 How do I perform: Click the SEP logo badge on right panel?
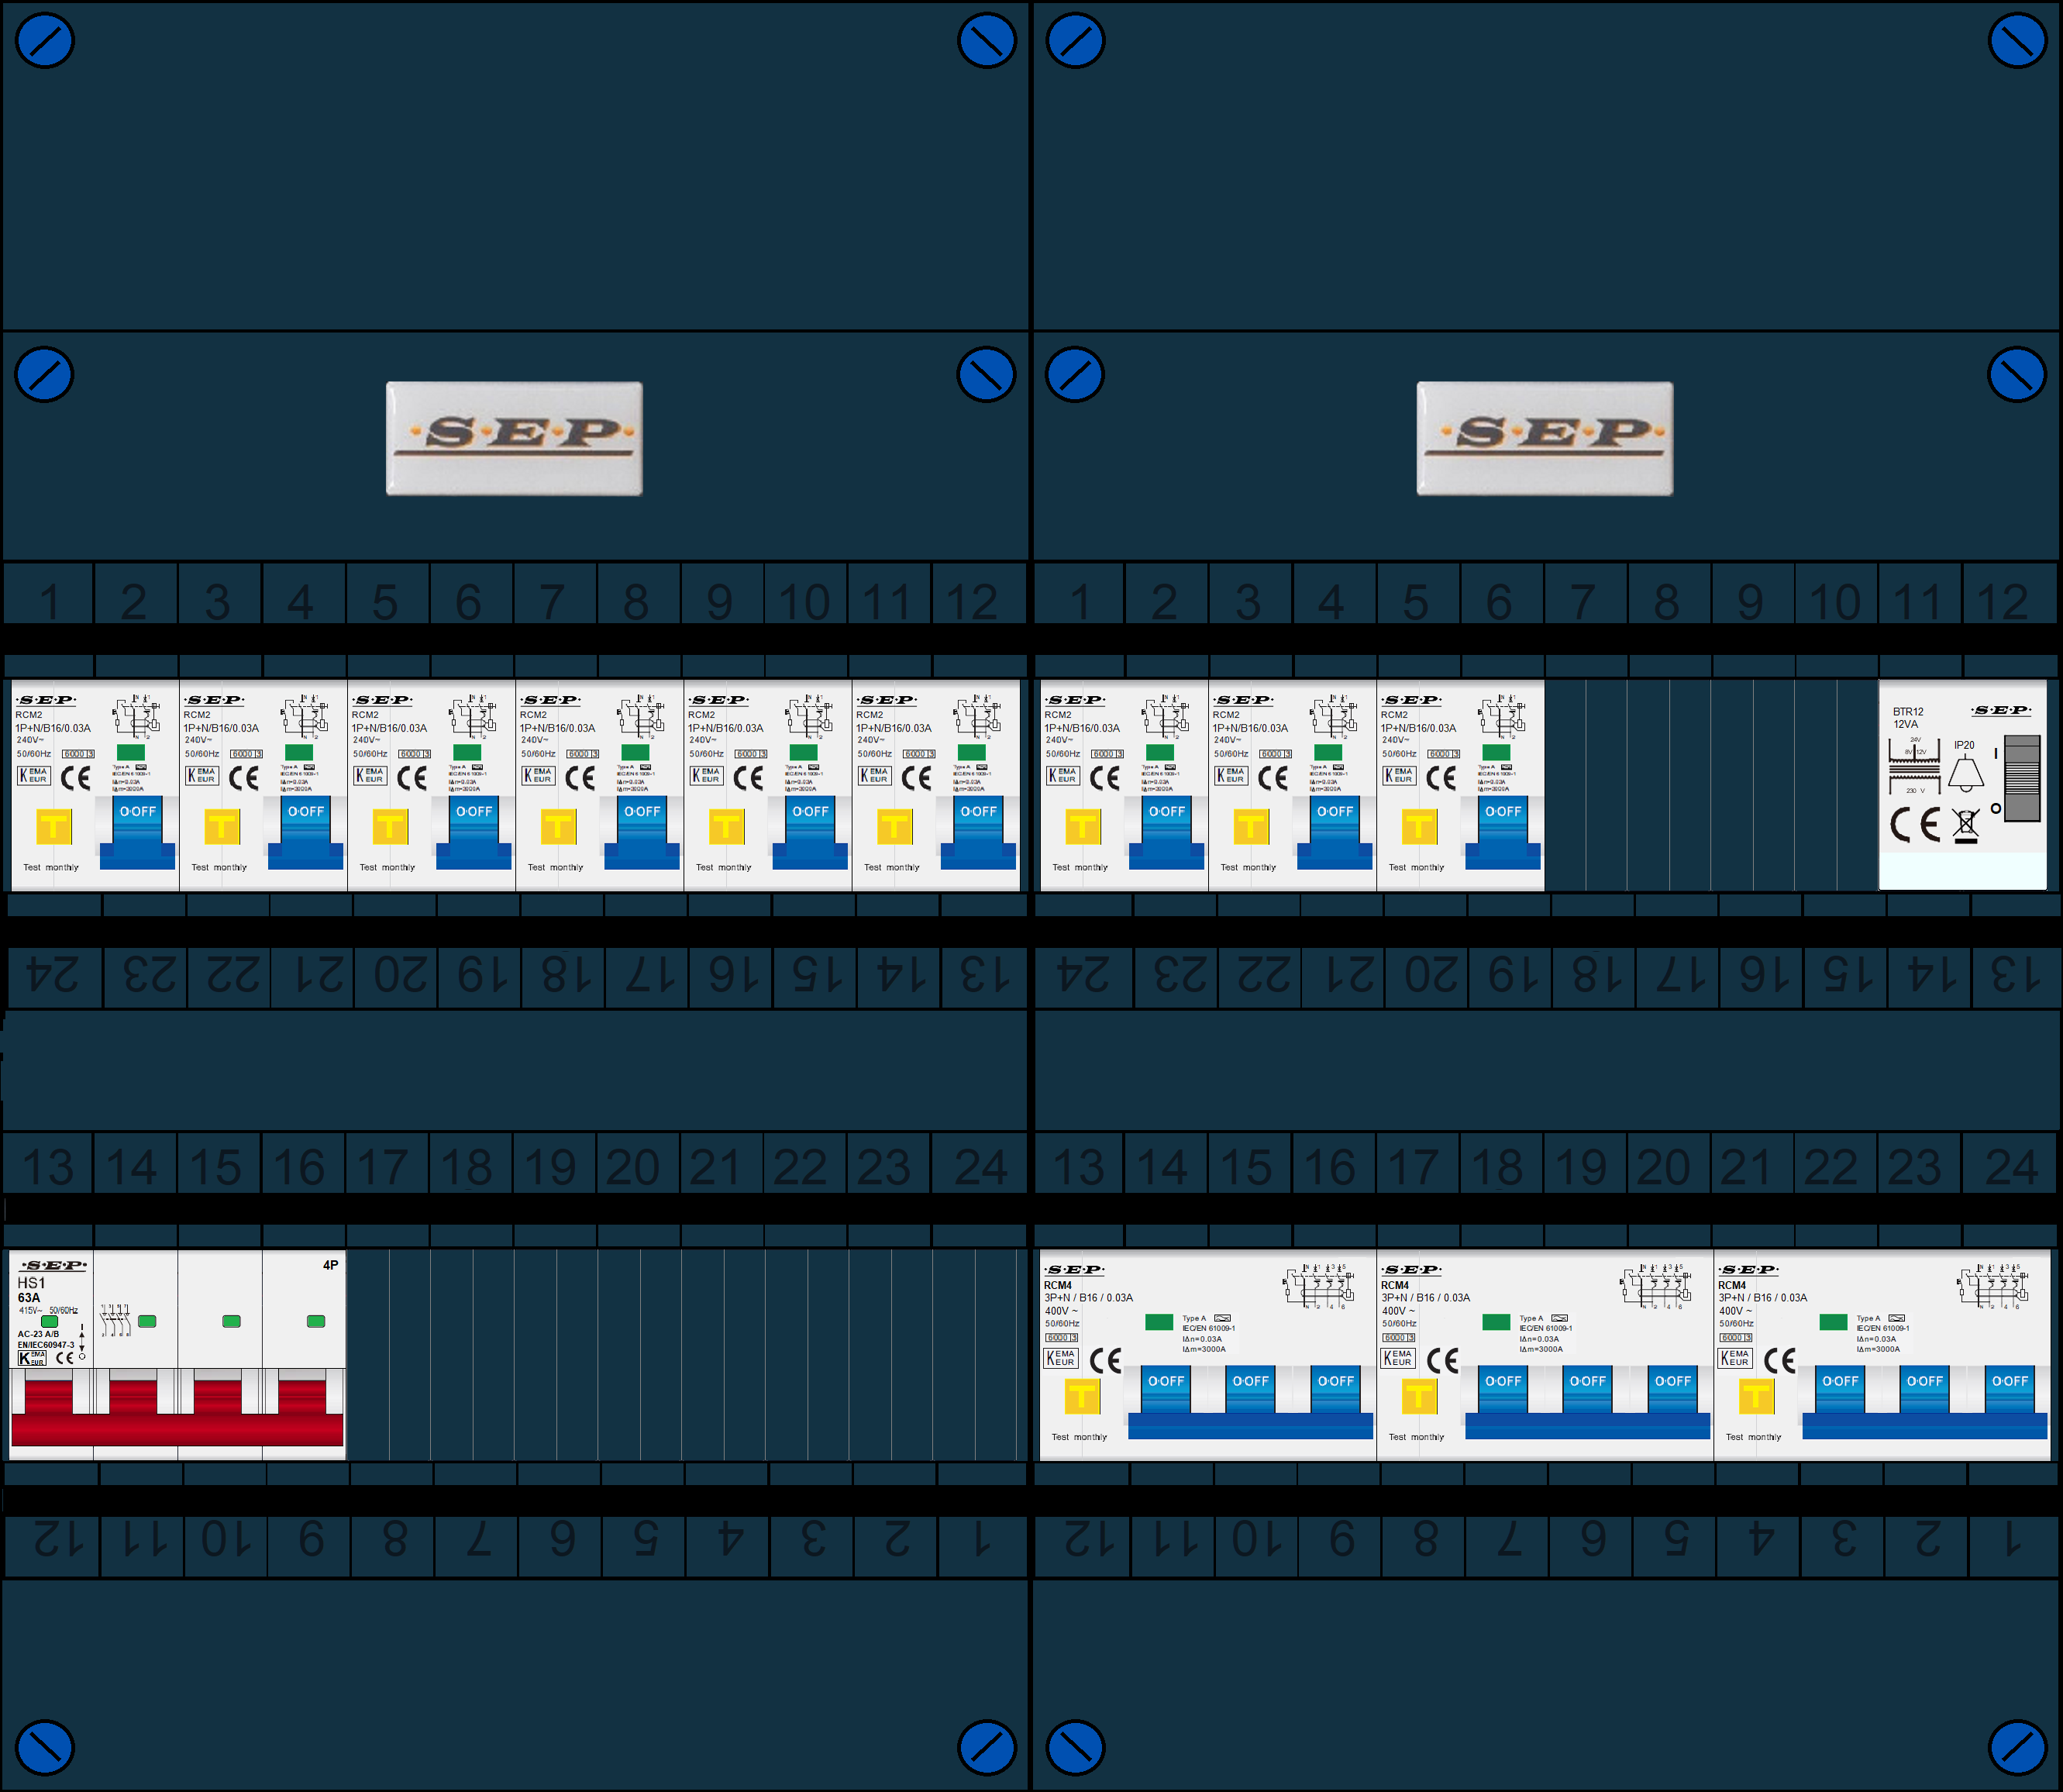click(x=1544, y=438)
